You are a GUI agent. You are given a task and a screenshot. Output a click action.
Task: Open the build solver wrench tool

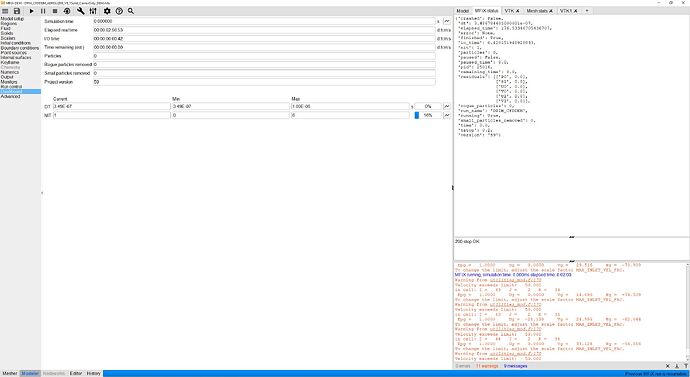[x=81, y=11]
